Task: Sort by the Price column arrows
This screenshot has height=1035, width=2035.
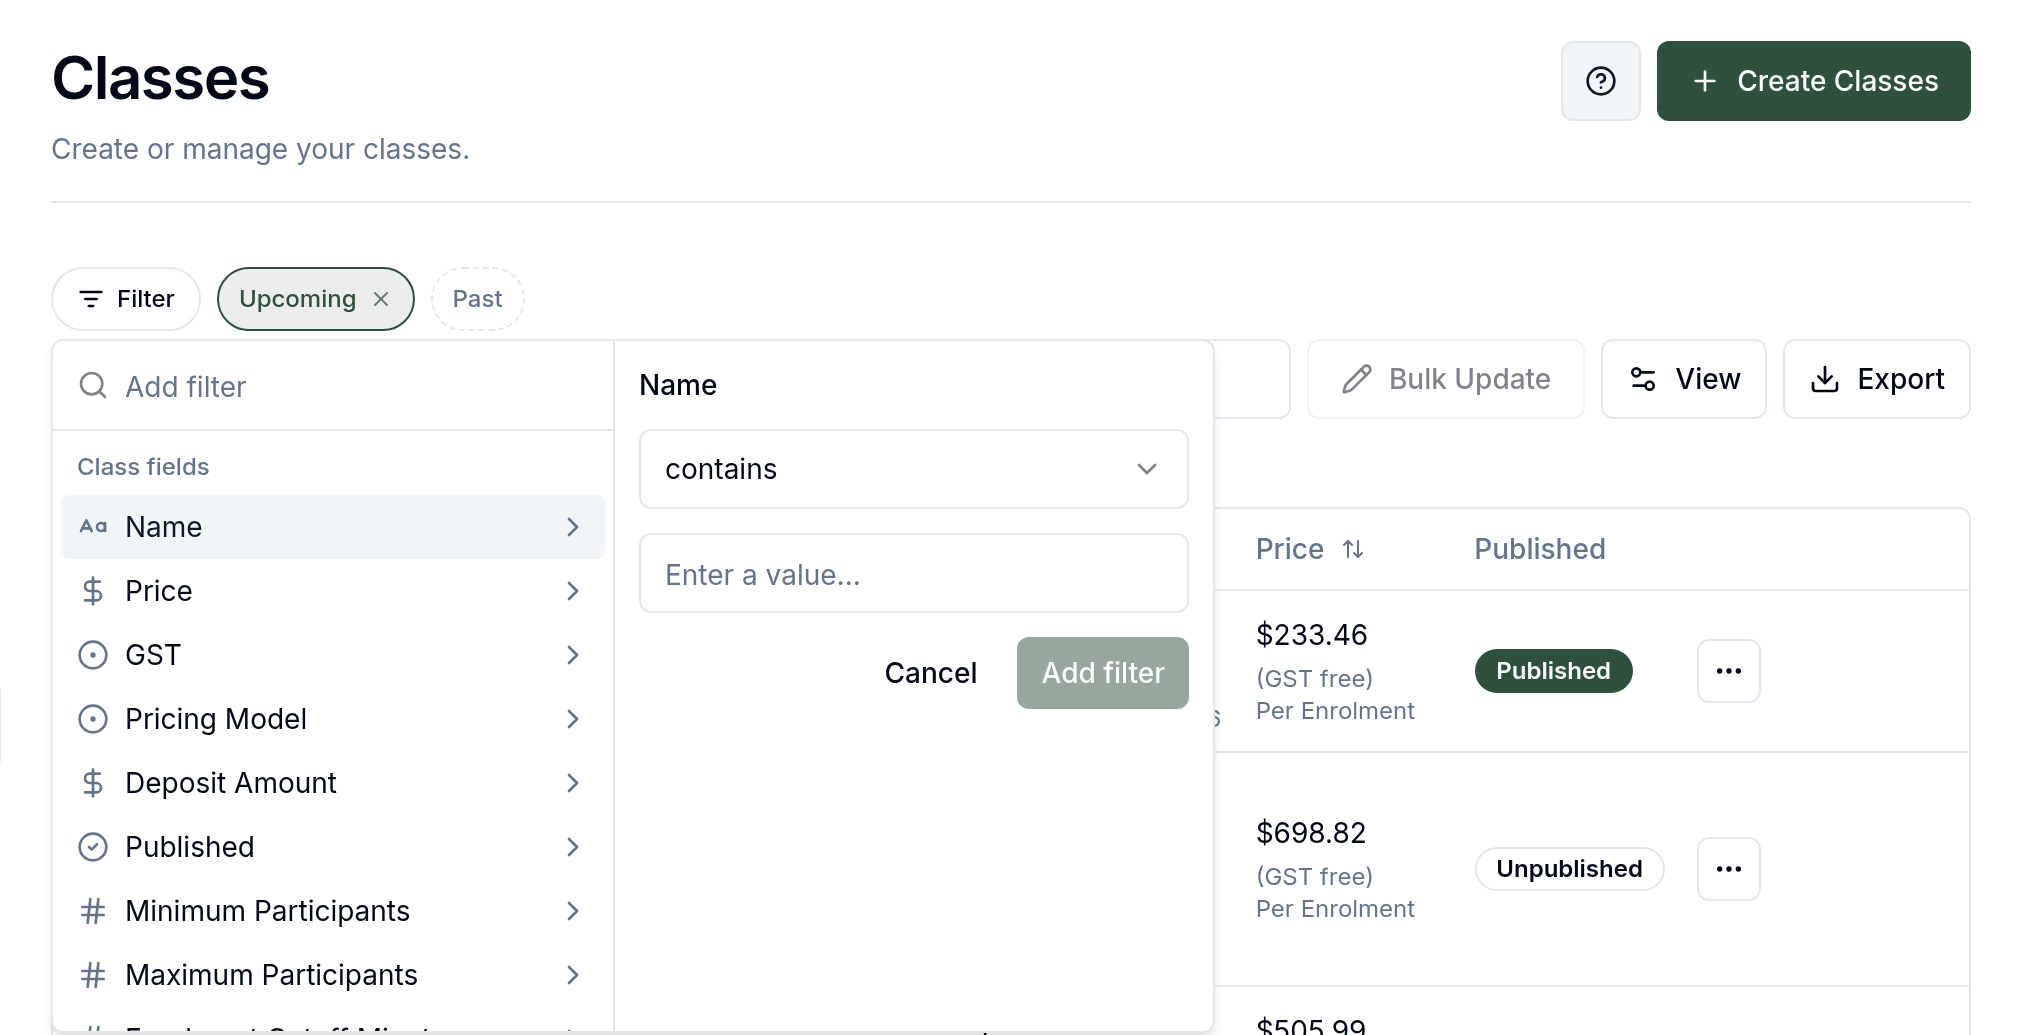Action: (x=1353, y=549)
